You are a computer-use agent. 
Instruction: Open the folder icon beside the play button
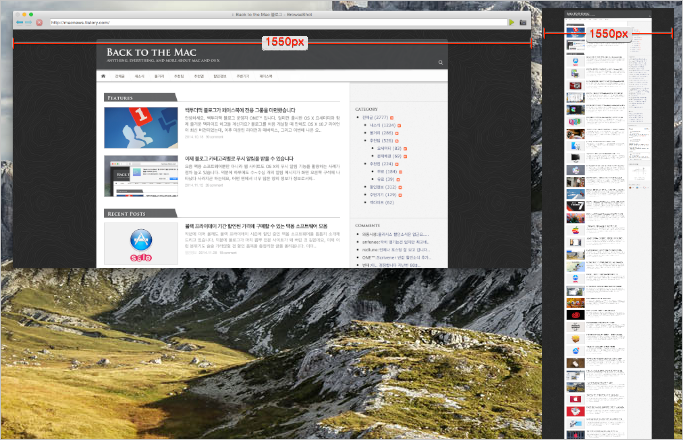pyautogui.click(x=523, y=22)
